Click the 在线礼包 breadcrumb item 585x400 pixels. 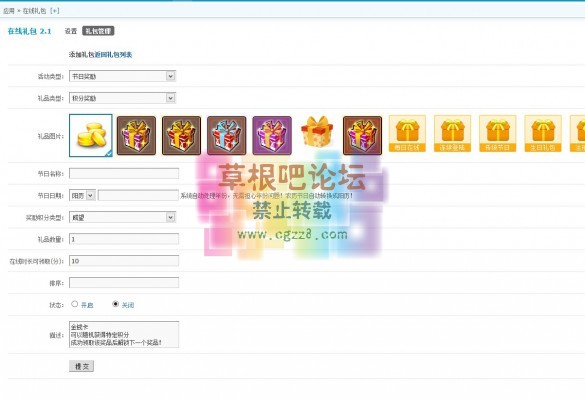point(34,11)
